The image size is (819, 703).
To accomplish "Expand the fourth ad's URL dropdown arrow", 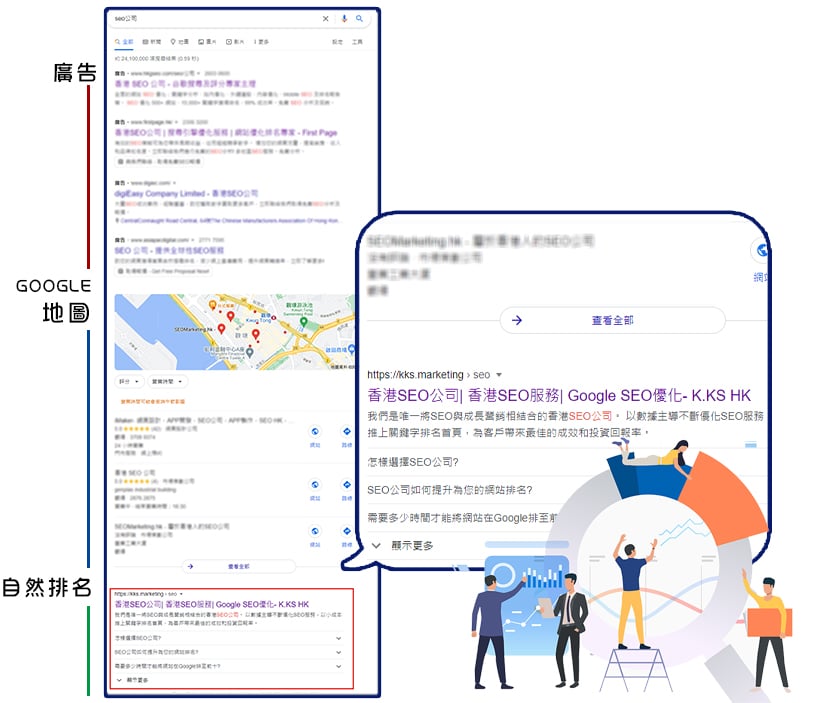I will (x=193, y=240).
